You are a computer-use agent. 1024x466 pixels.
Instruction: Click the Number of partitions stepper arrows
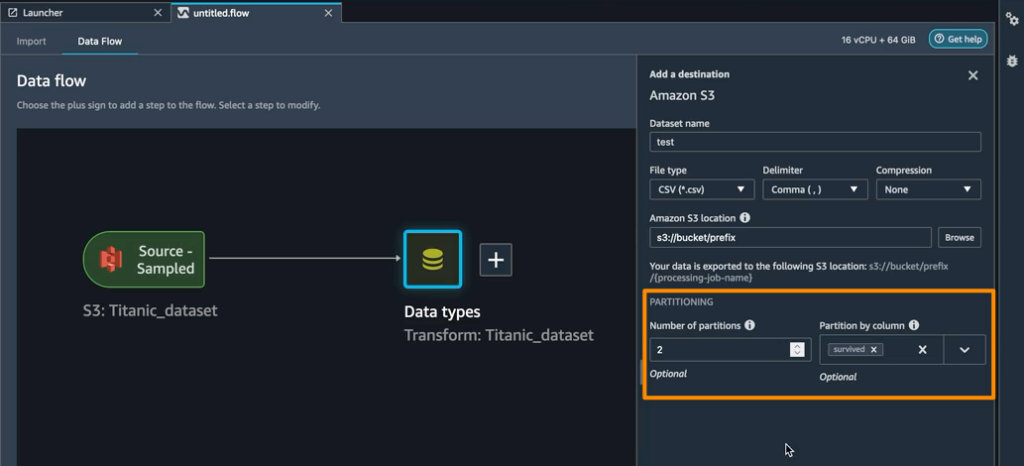pyautogui.click(x=797, y=350)
